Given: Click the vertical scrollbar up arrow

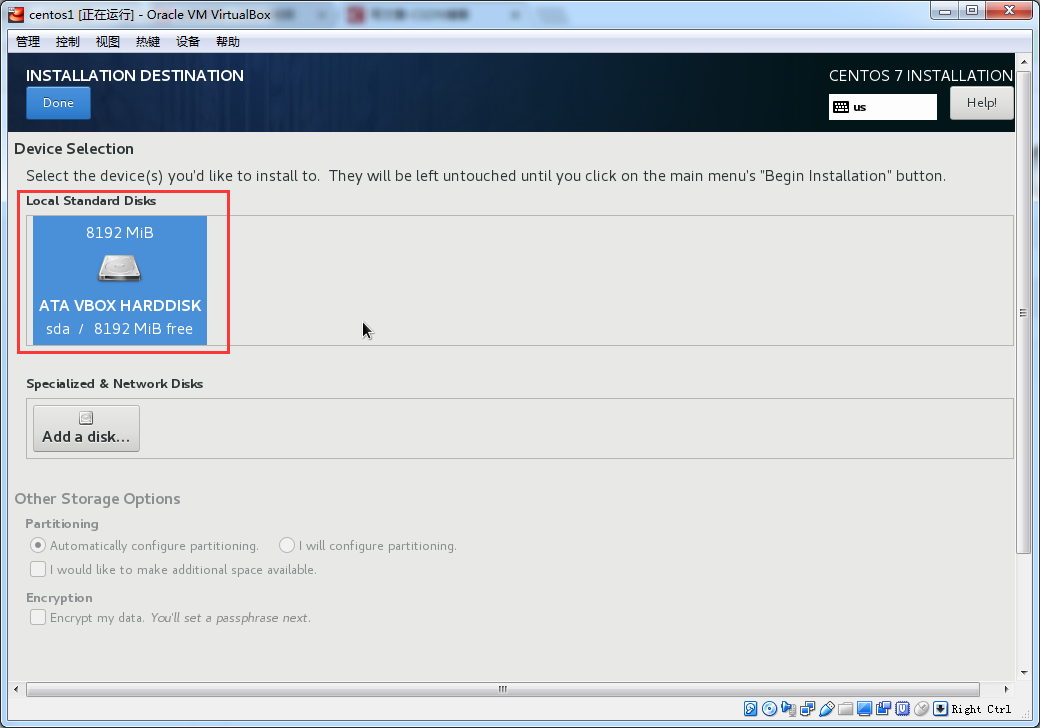Looking at the screenshot, I should point(1024,62).
